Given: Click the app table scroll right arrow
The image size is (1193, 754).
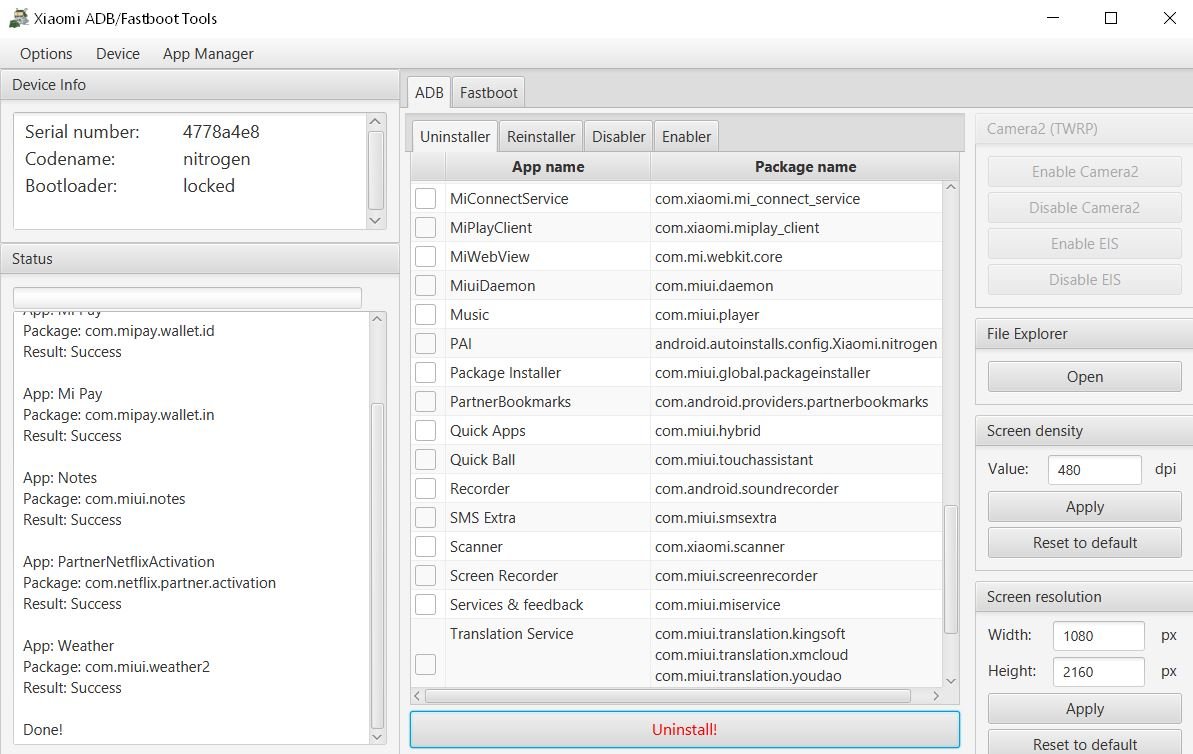Looking at the screenshot, I should click(x=936, y=695).
